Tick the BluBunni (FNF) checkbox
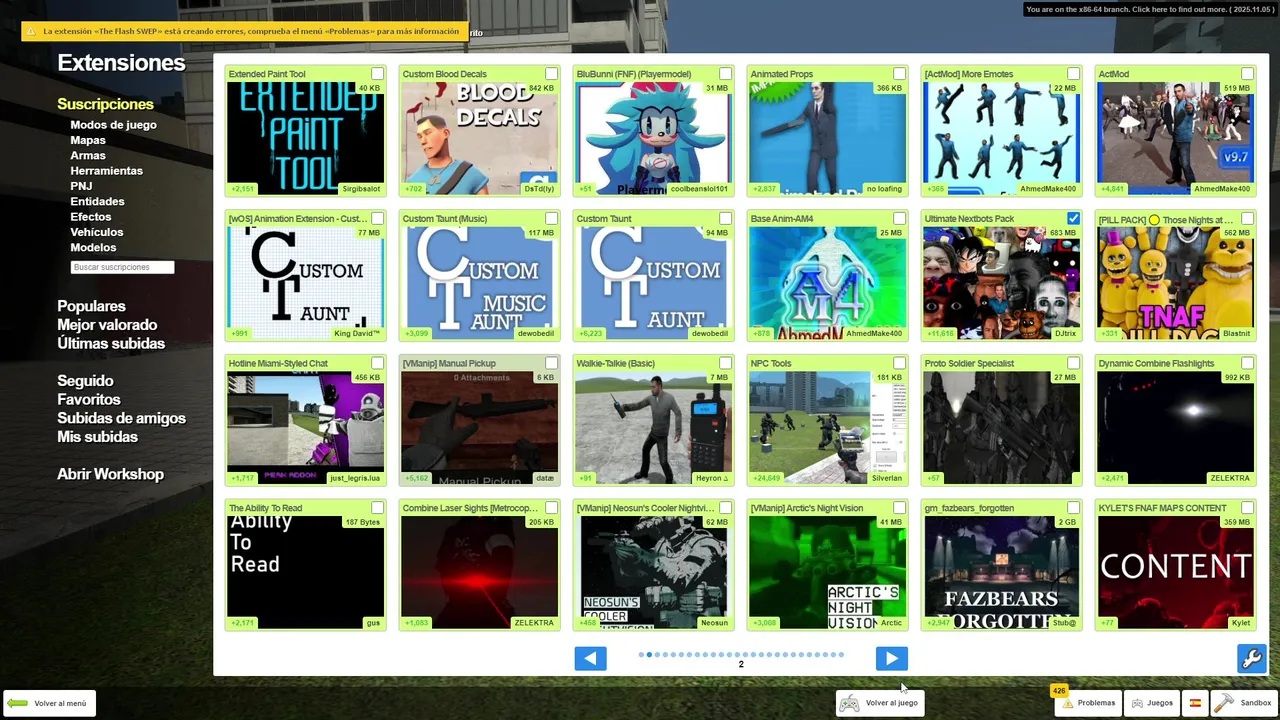1280x720 pixels. pyautogui.click(x=725, y=74)
